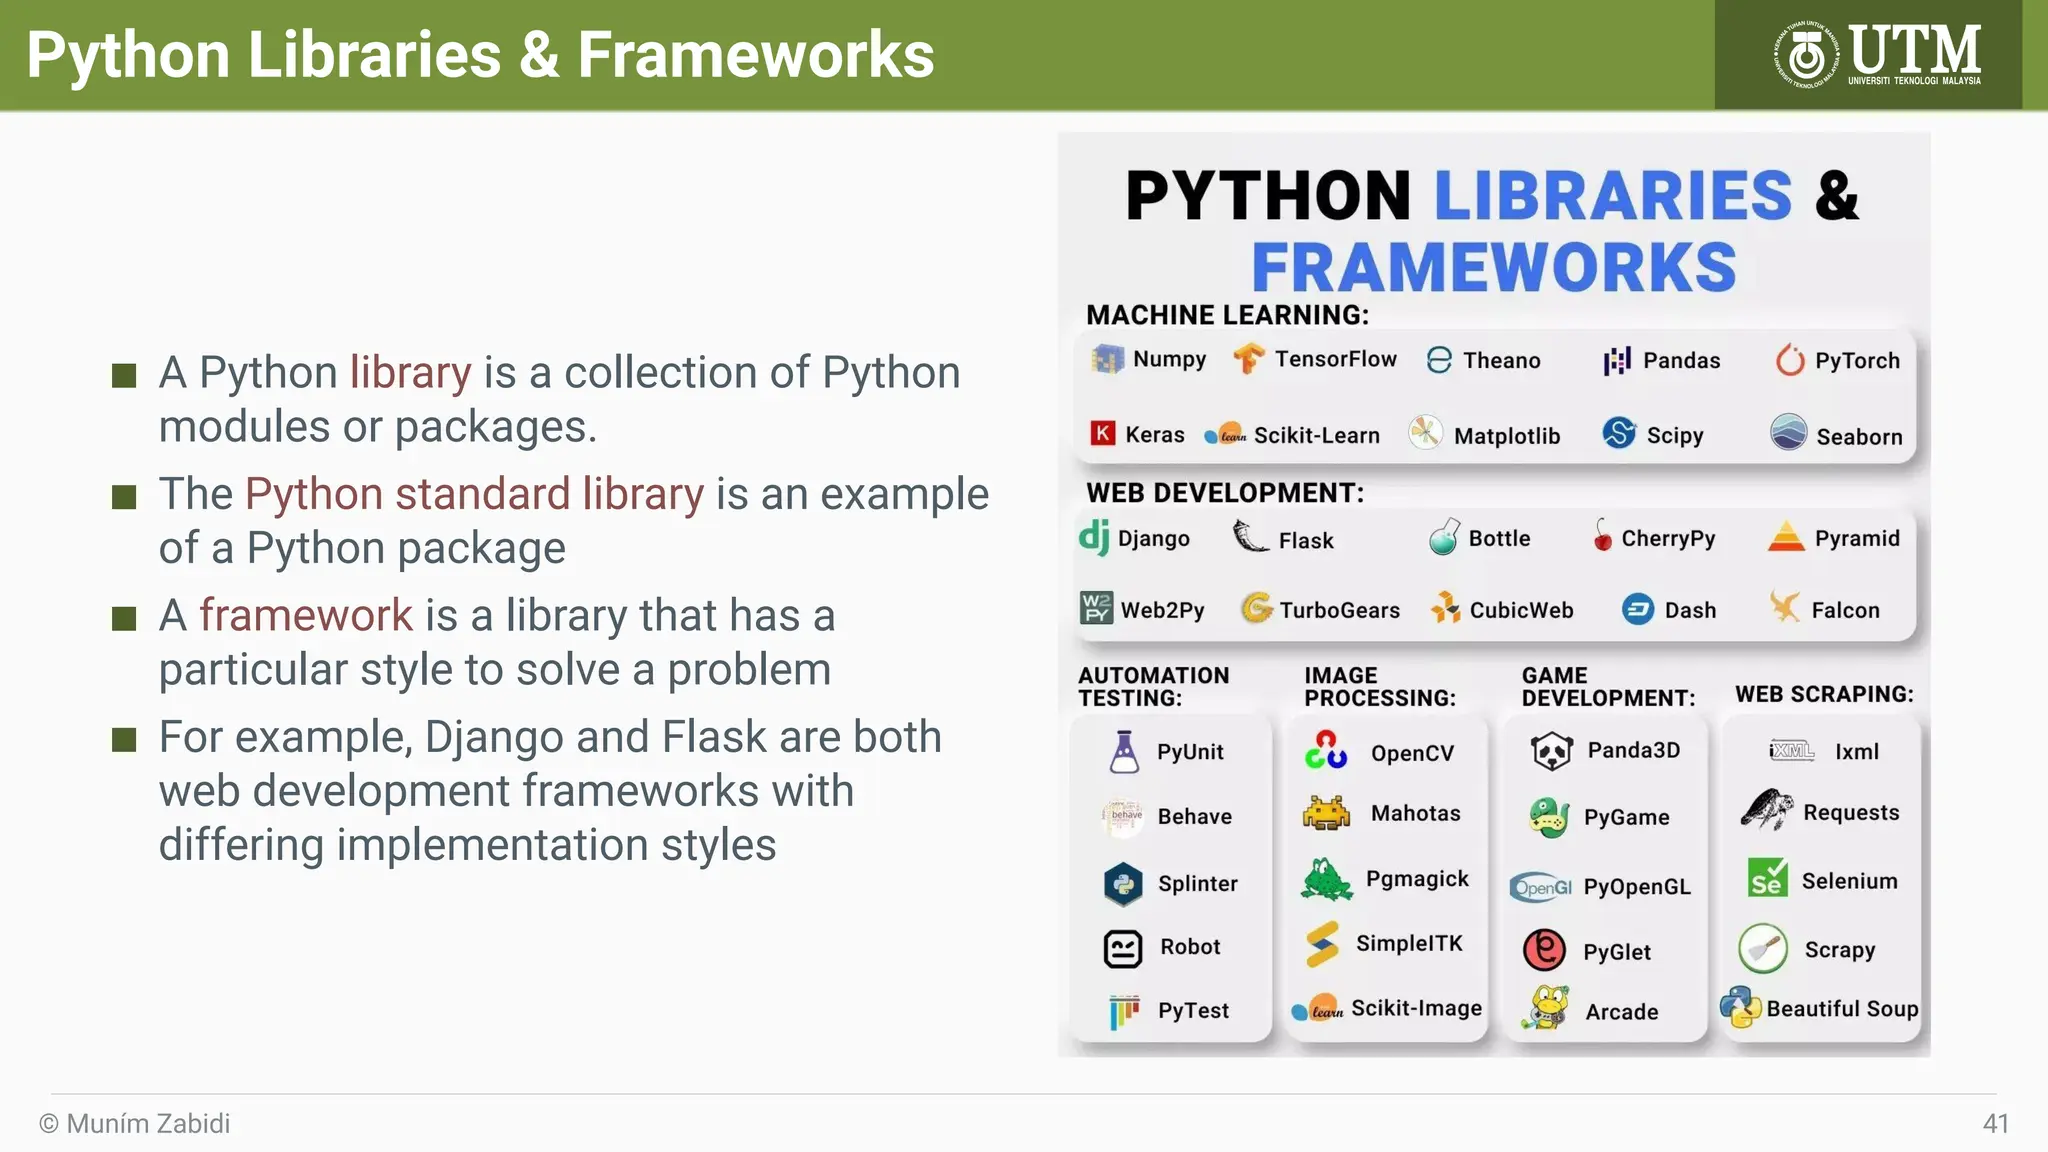Click the Requests turtle icon

1767,810
